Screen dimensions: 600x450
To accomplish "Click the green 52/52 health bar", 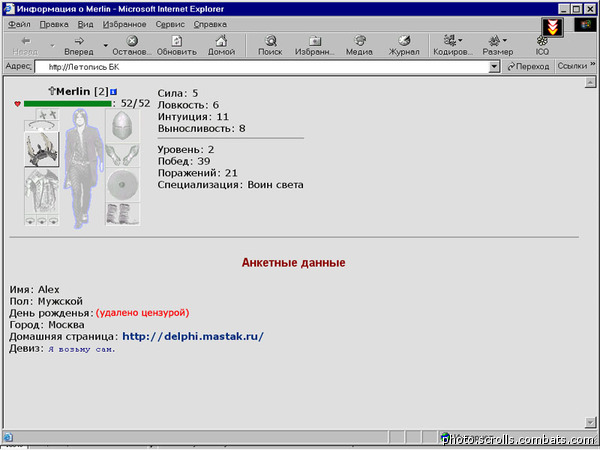I will [67, 104].
